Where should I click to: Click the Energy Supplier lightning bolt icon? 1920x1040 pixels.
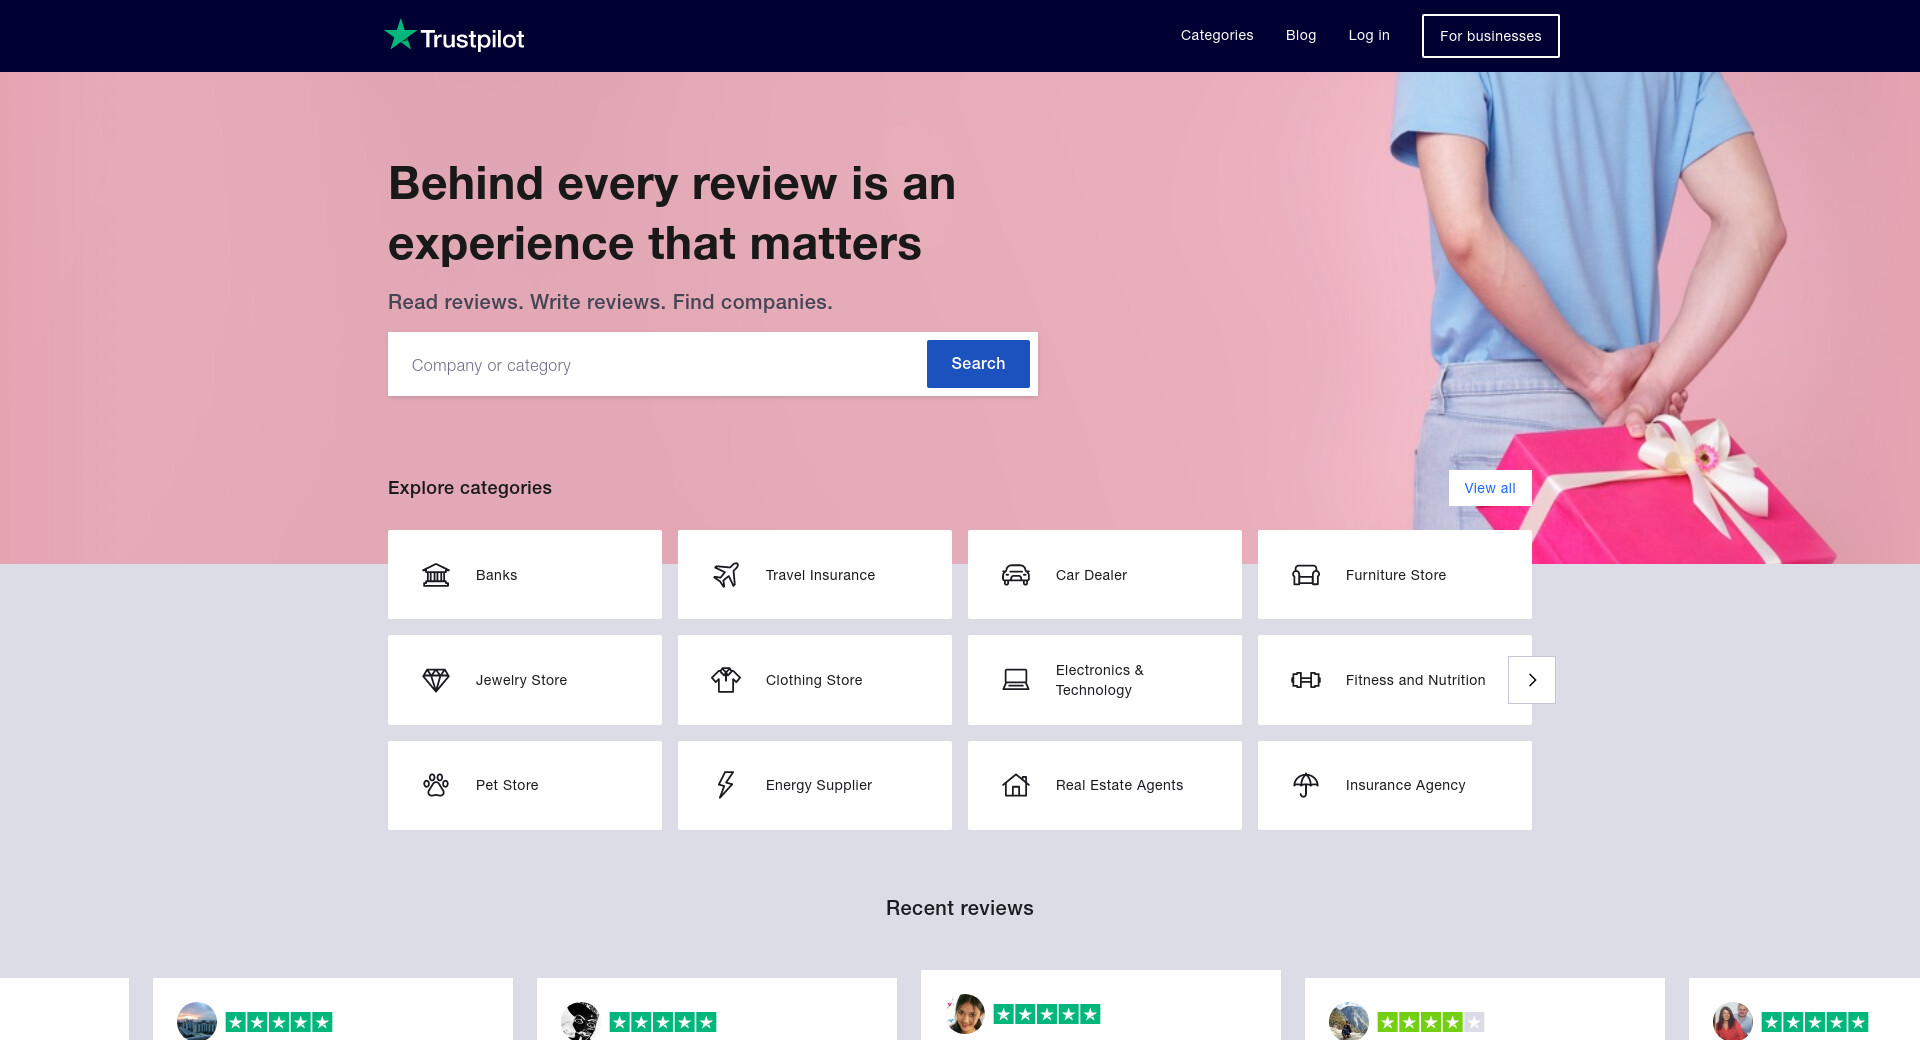click(x=726, y=785)
